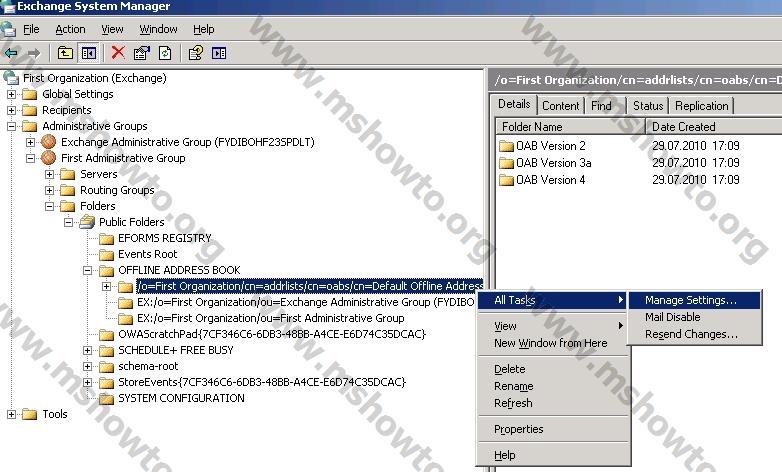
Task: Click the Public Folders tree icon
Action: coord(87,222)
